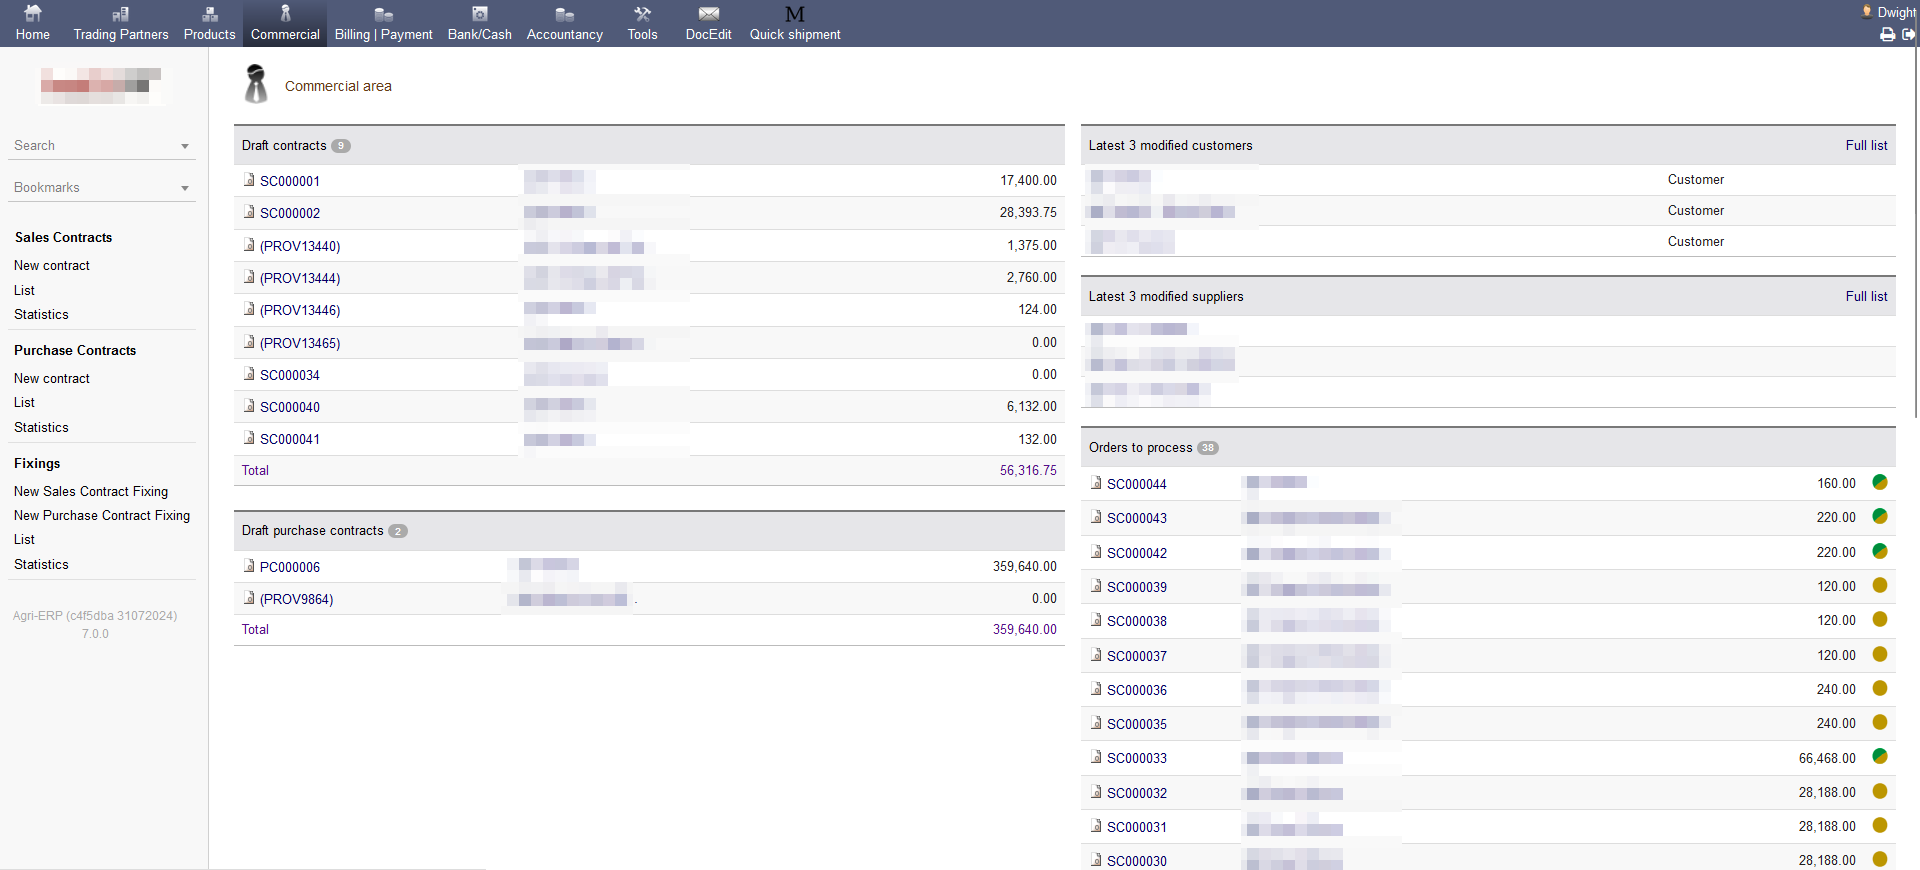This screenshot has height=870, width=1920.
Task: Open order SC000043
Action: point(1137,518)
